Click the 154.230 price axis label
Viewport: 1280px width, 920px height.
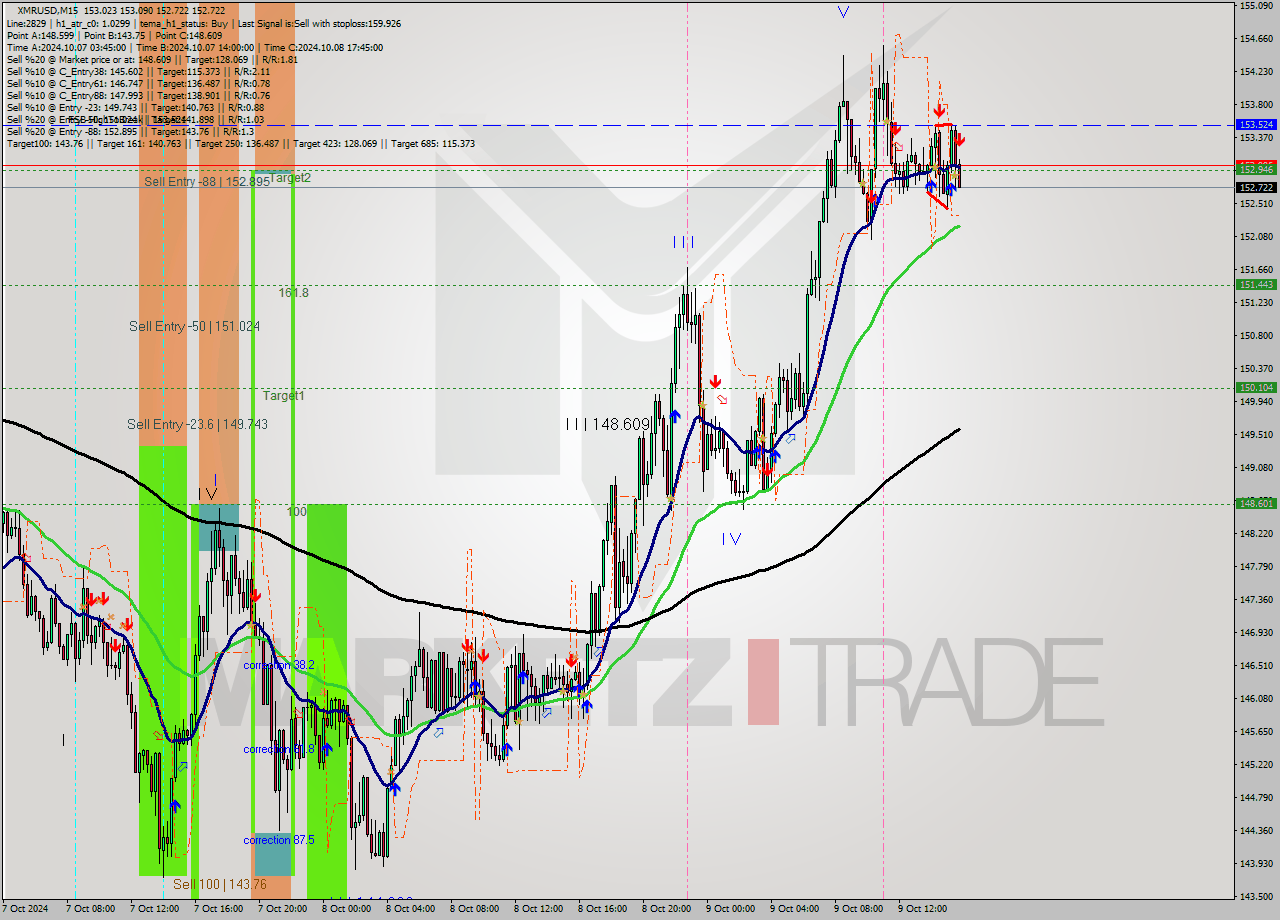coord(1256,72)
